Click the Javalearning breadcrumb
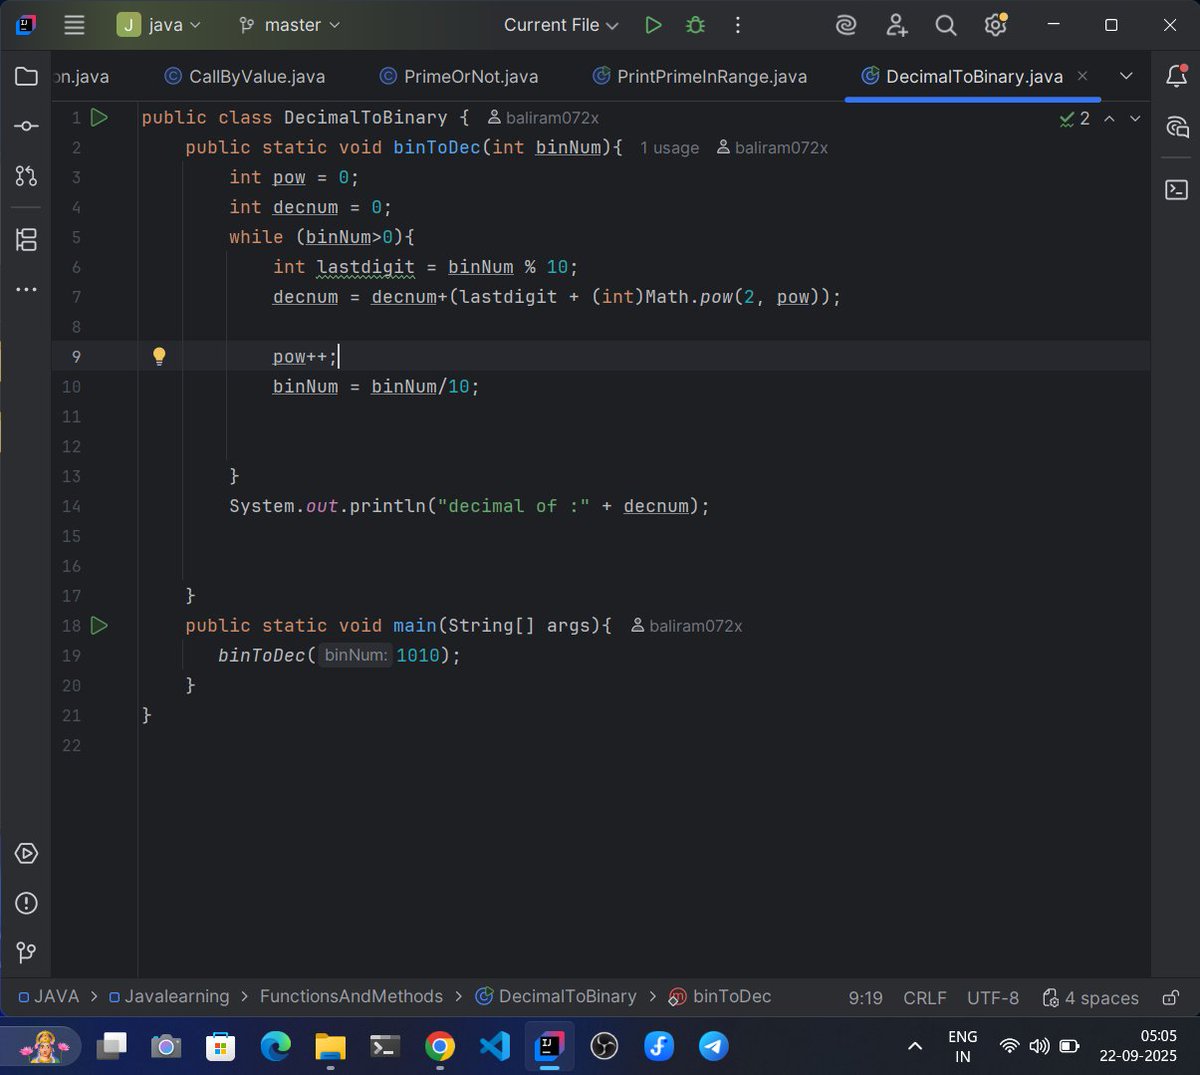 pos(169,997)
